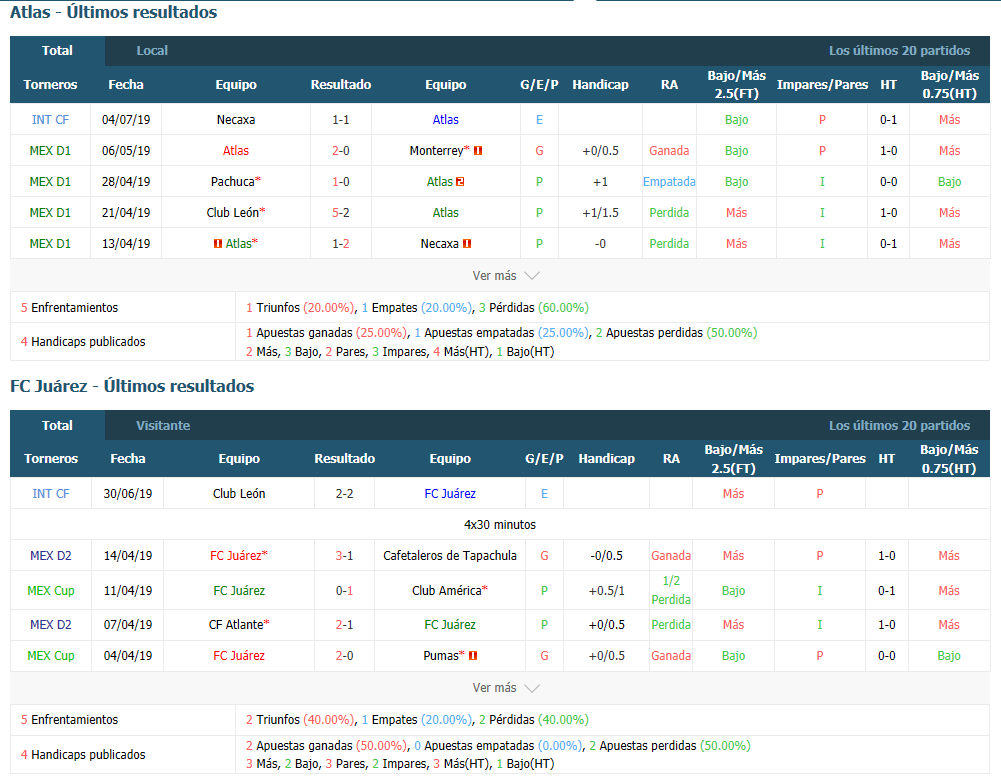Click Club América team name
The height and width of the screenshot is (778, 1001).
(446, 591)
